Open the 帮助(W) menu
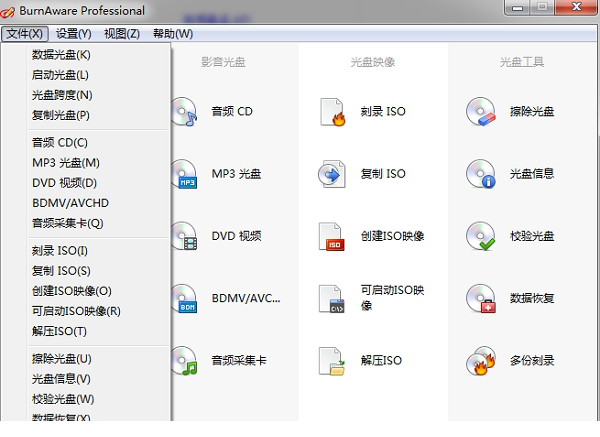The width and height of the screenshot is (600, 437). (173, 34)
